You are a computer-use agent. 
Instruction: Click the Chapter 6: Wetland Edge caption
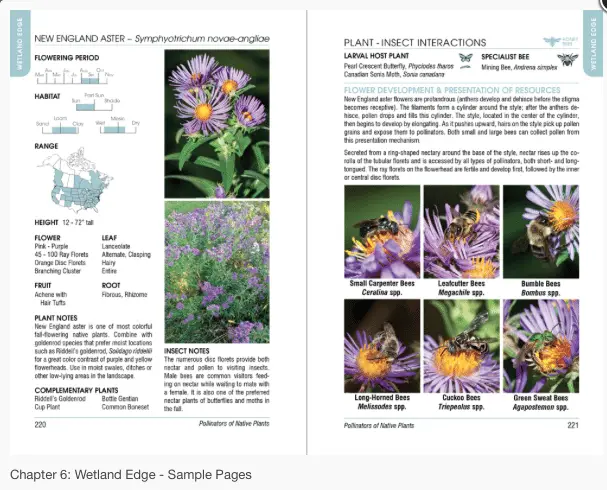pos(131,475)
